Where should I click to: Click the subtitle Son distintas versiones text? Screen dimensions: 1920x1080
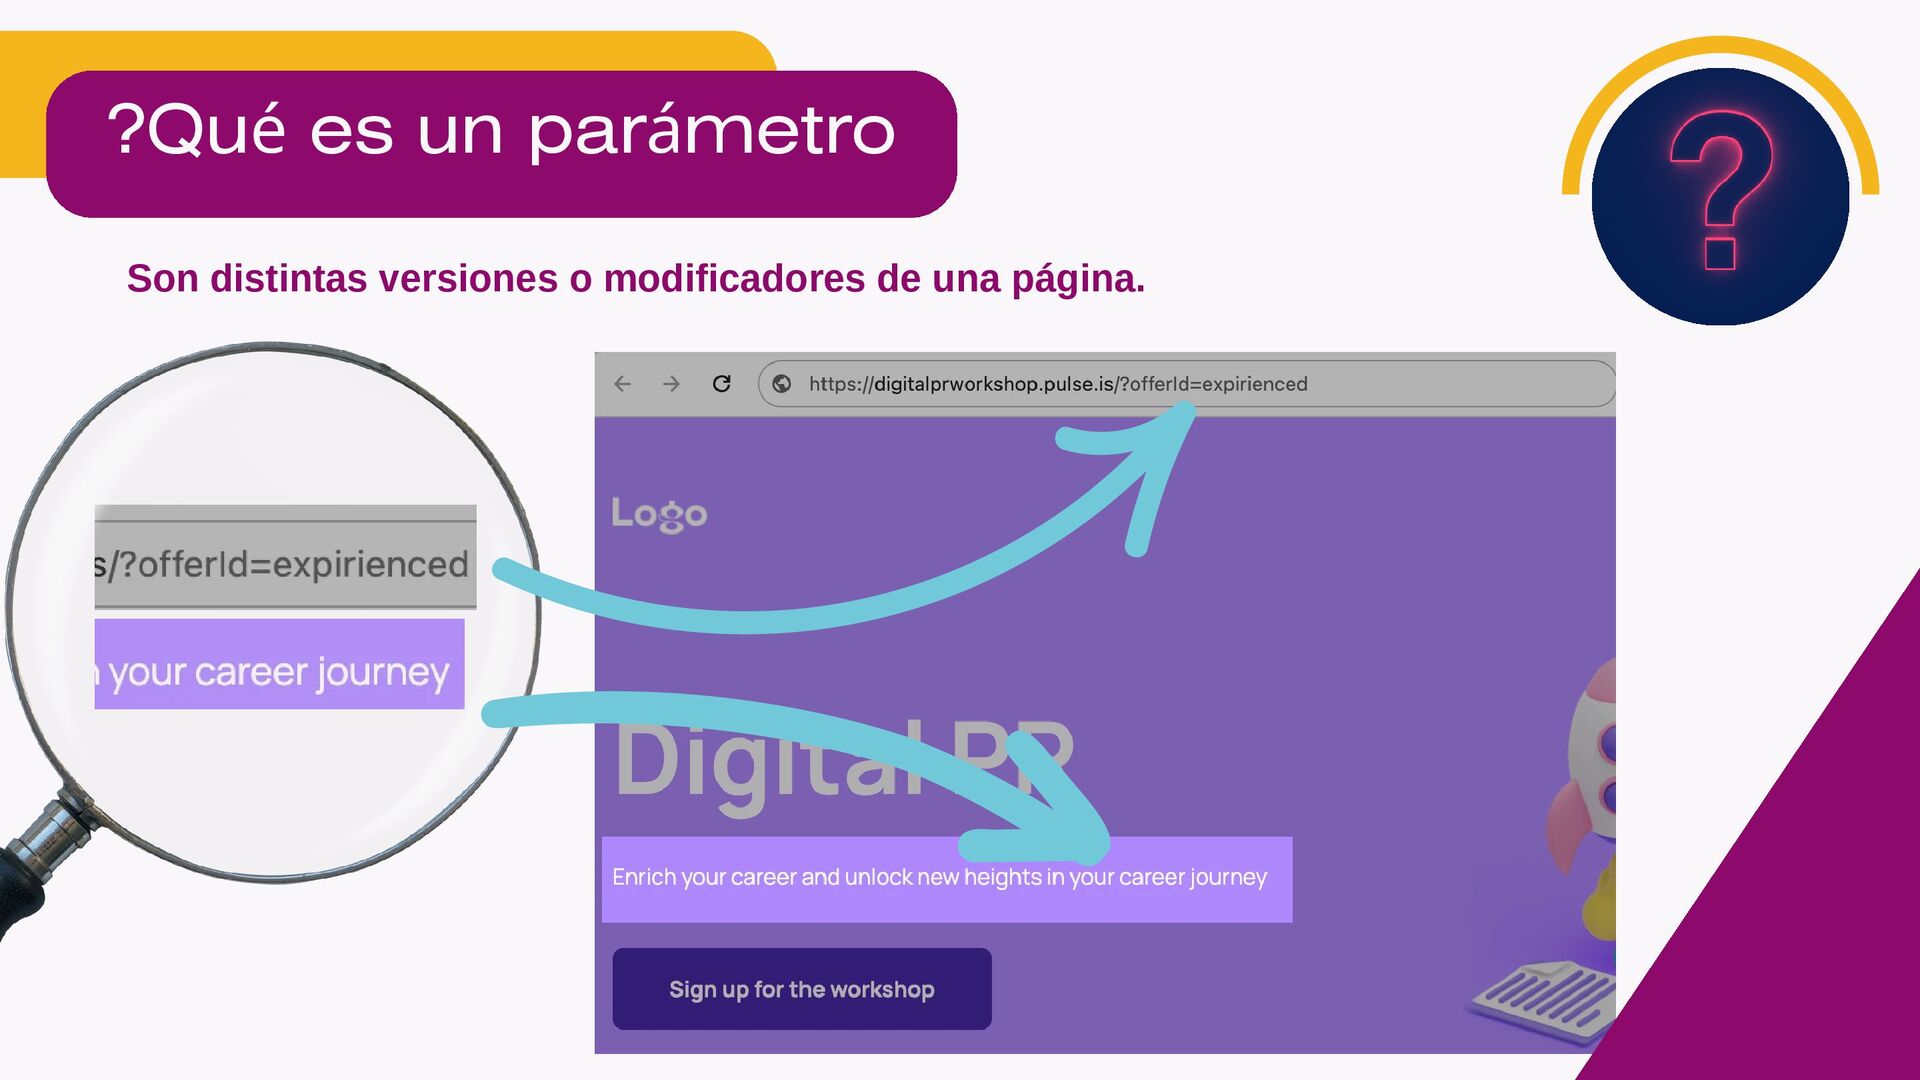coord(636,279)
